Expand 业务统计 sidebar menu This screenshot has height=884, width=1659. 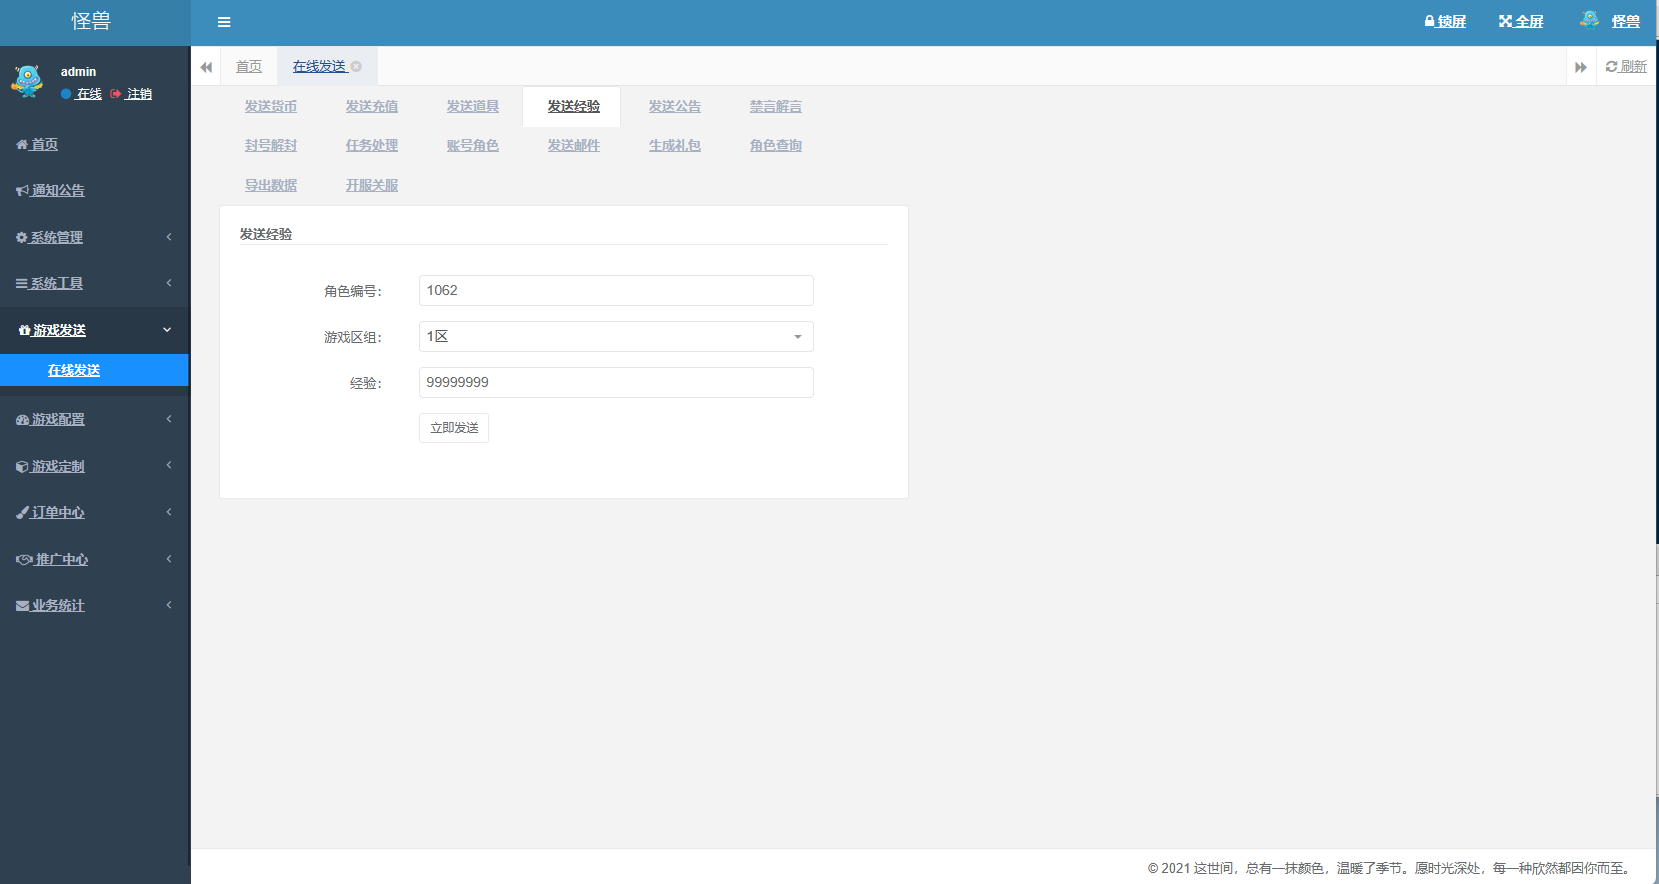94,606
